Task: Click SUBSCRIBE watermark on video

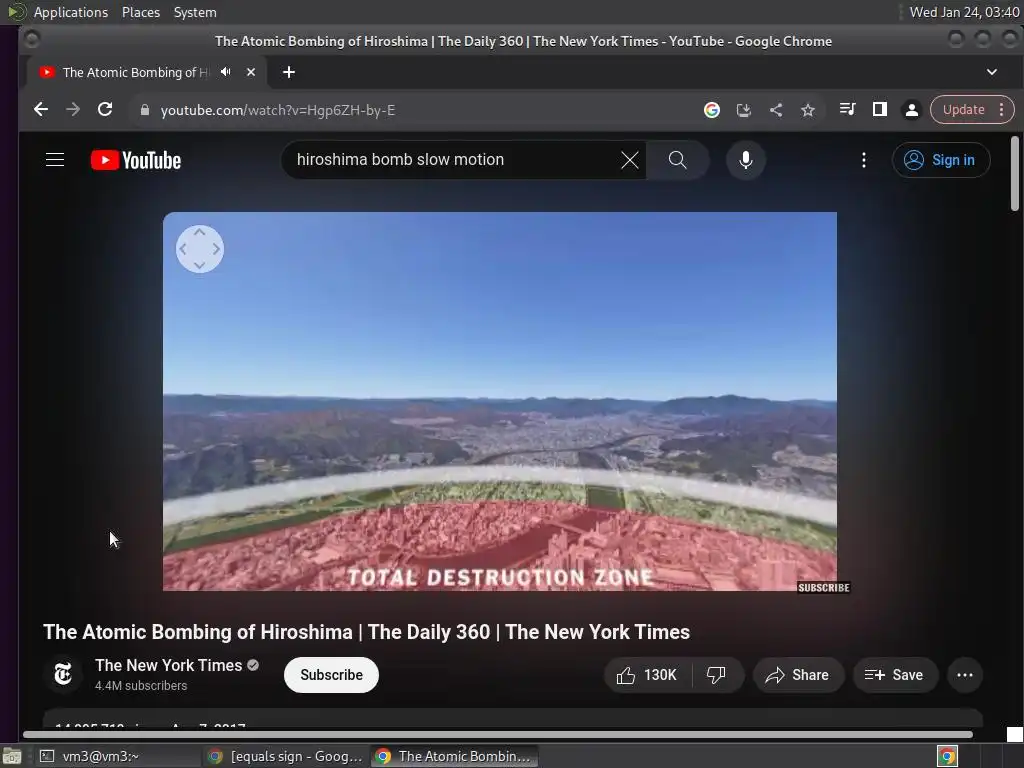Action: coord(824,588)
